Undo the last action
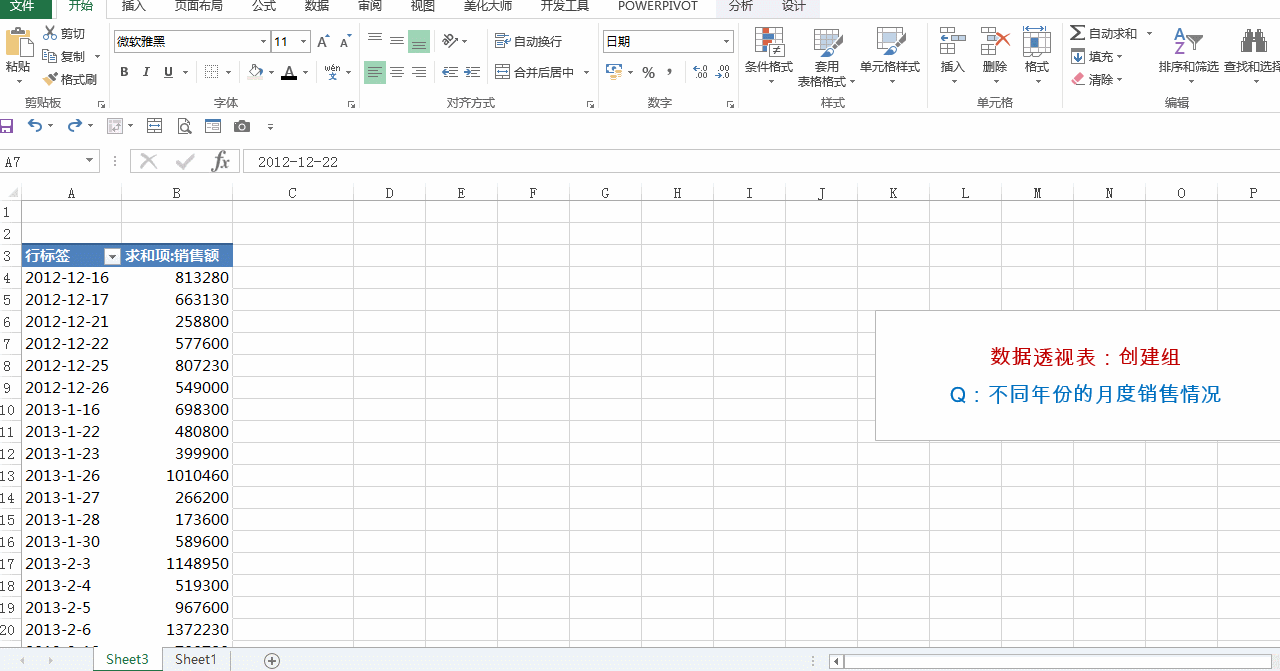 (x=35, y=126)
